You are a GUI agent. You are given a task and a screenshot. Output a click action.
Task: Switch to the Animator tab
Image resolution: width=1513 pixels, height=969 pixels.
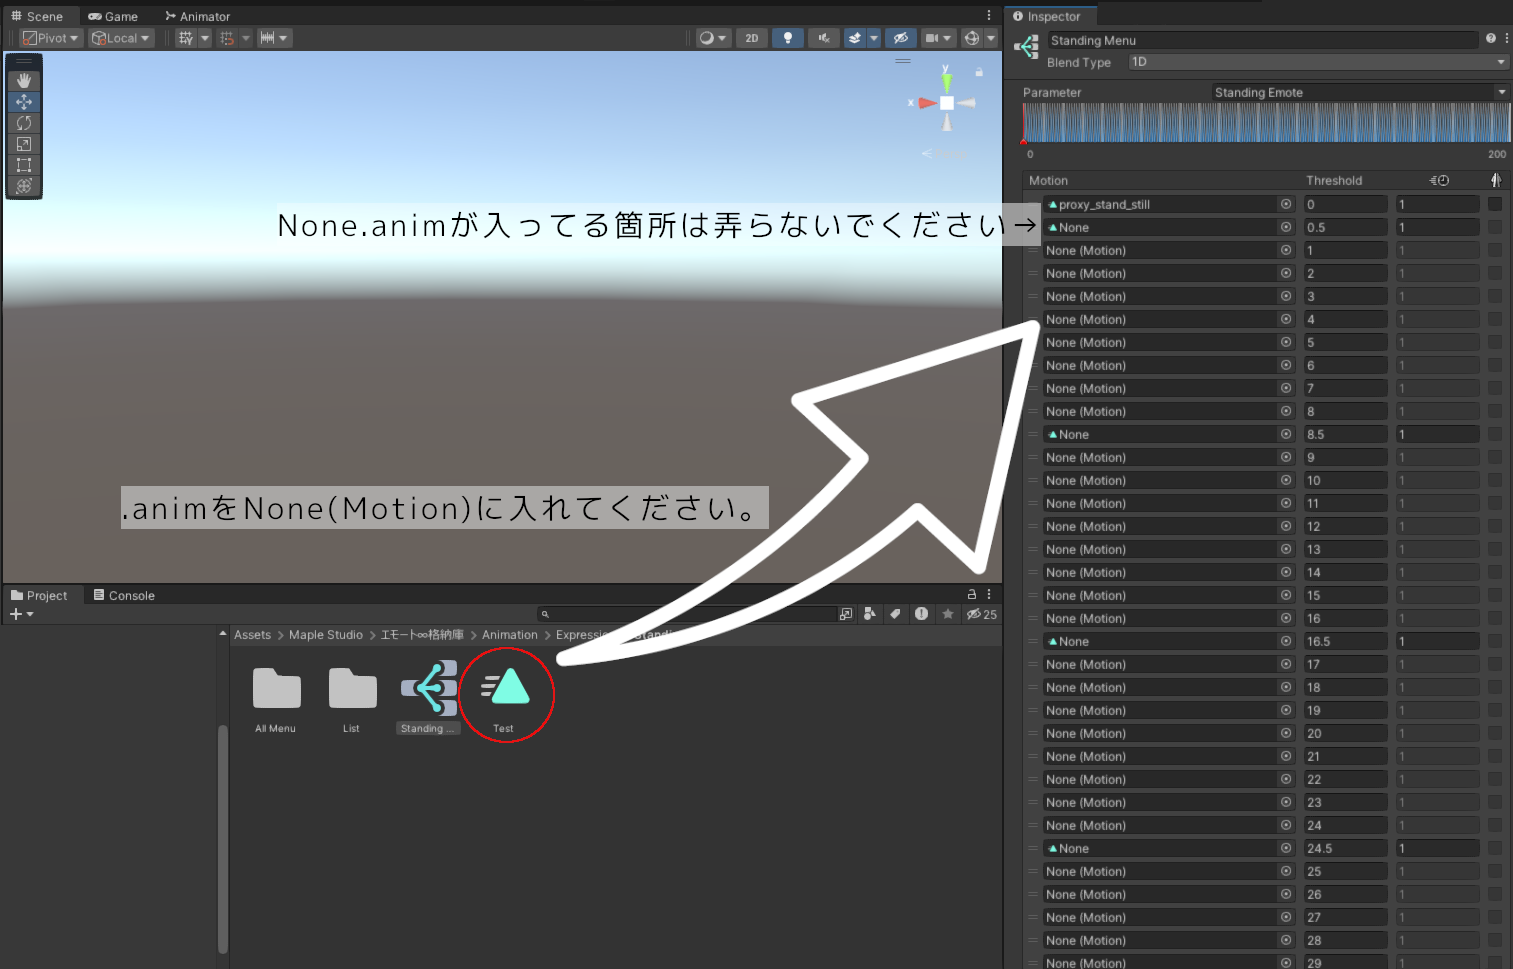(x=197, y=15)
